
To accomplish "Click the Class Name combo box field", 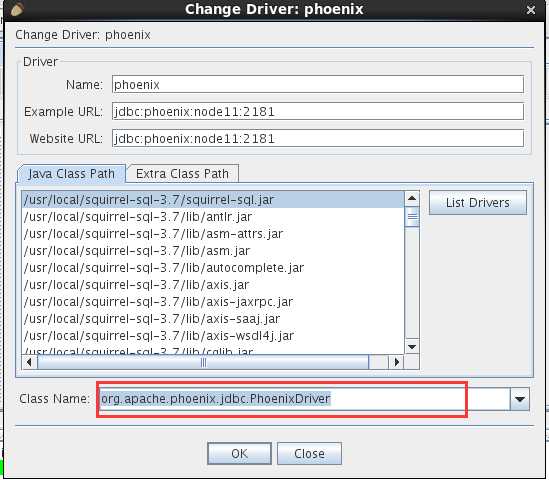I will tap(304, 399).
